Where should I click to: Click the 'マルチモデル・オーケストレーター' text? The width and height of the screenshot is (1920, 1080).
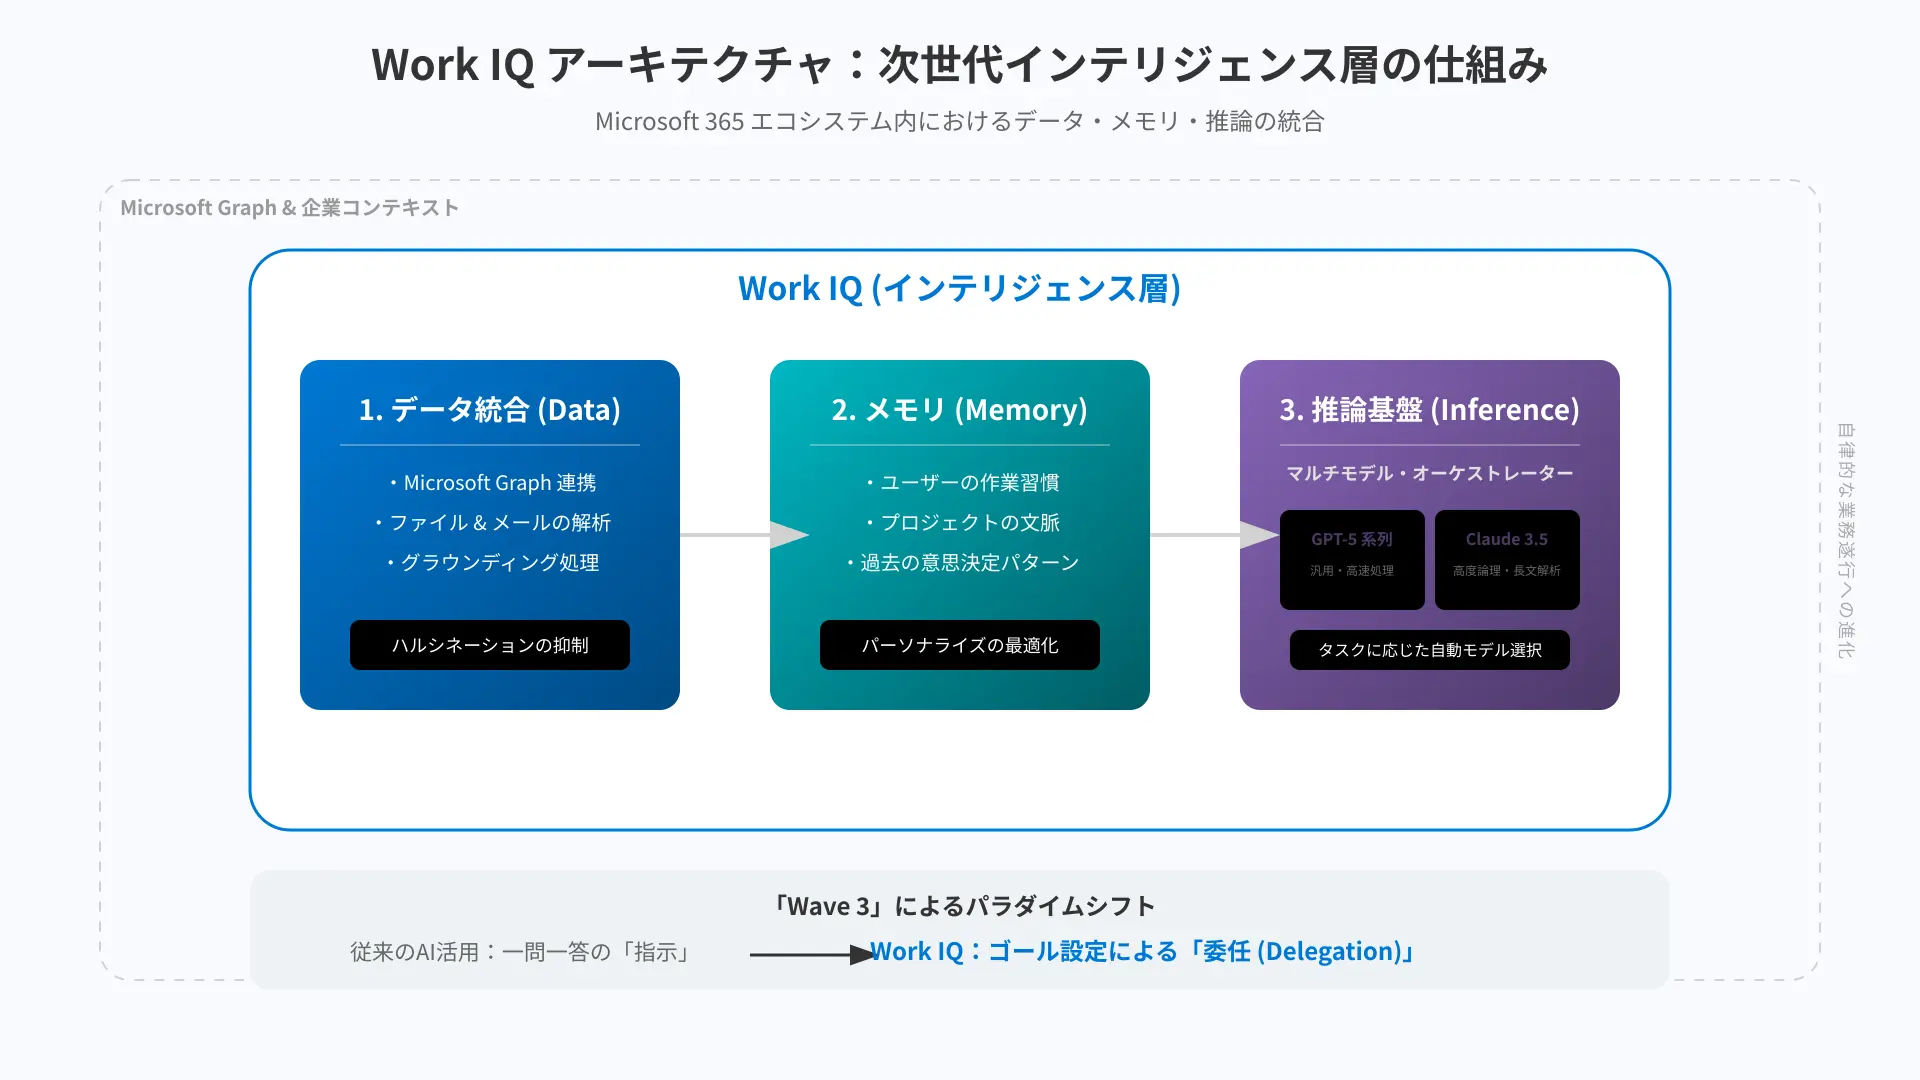(x=1430, y=473)
